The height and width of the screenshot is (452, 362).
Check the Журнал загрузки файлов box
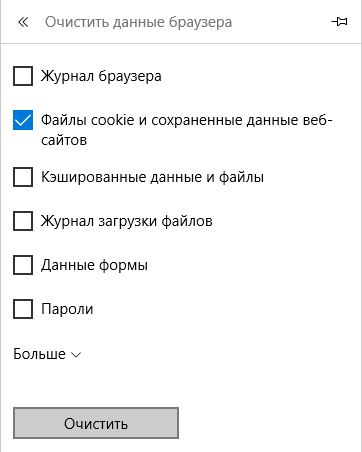pyautogui.click(x=23, y=221)
